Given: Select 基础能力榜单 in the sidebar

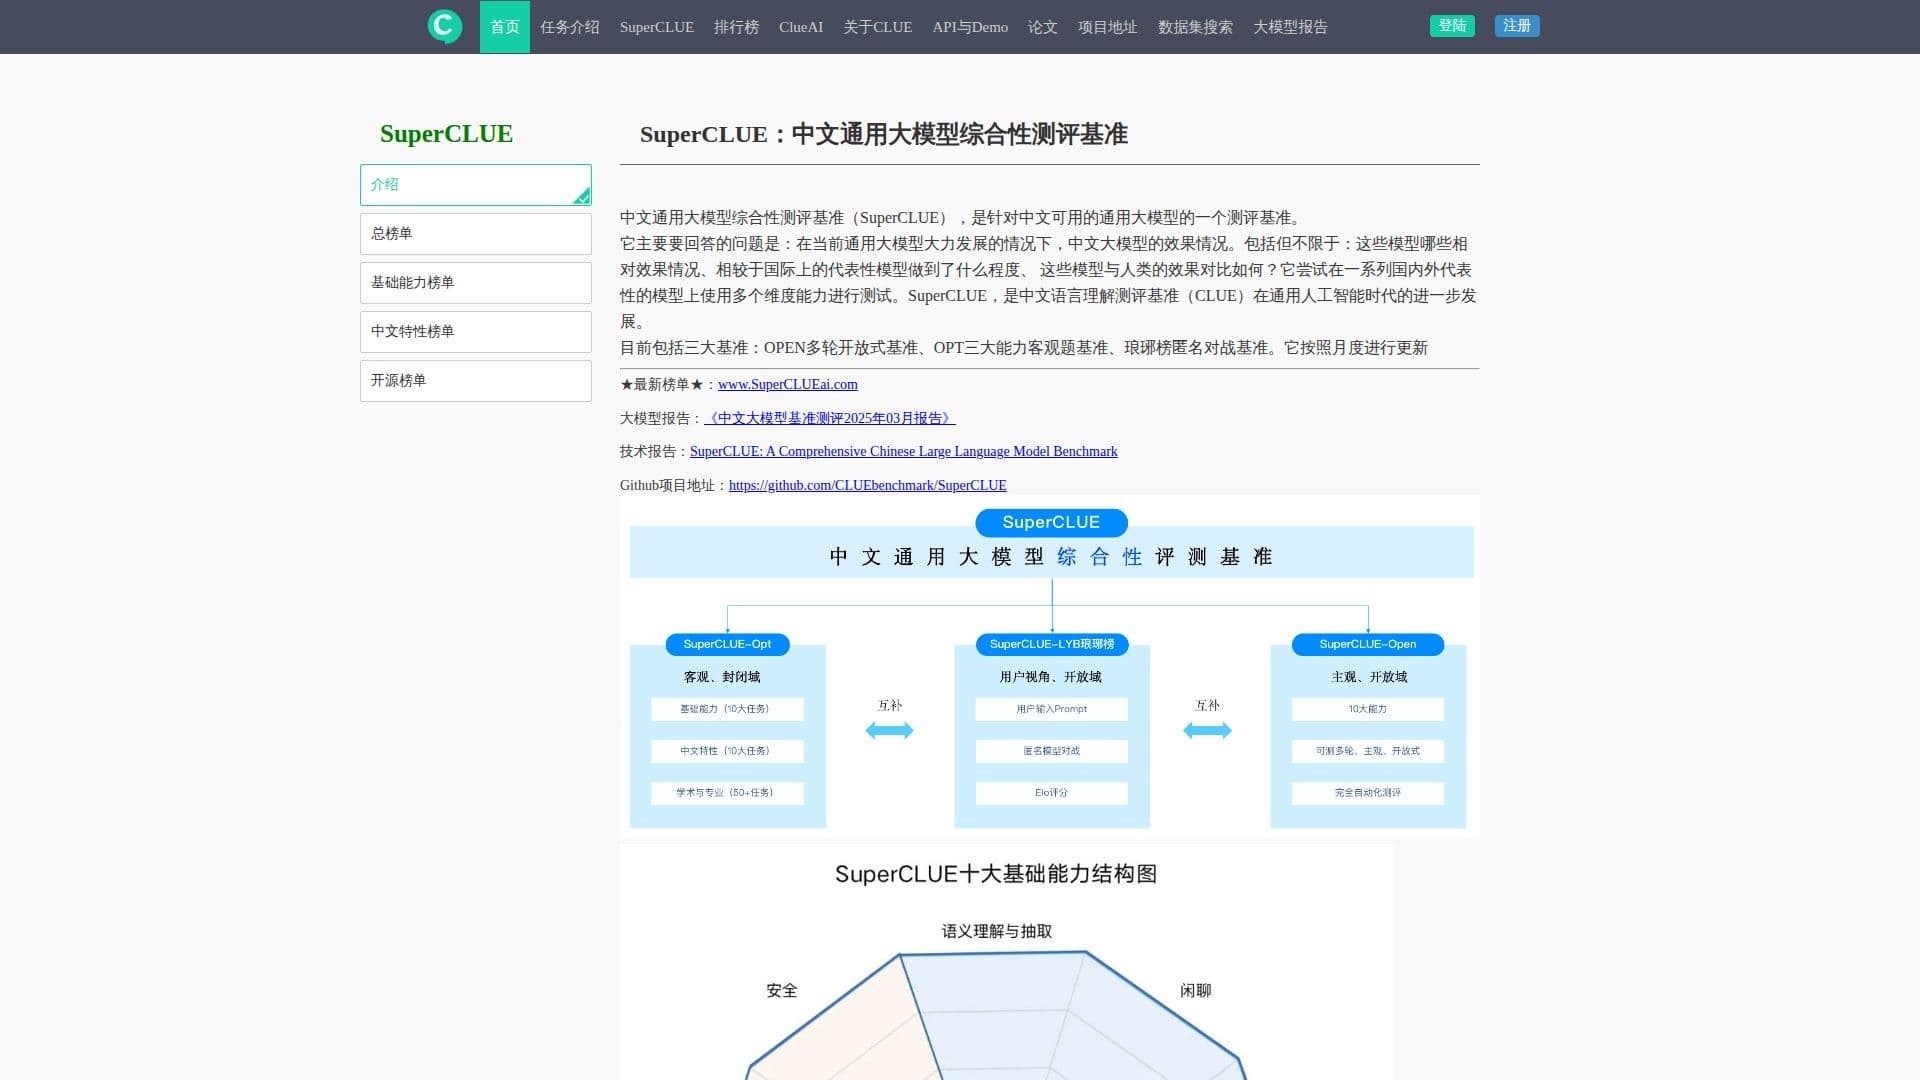Looking at the screenshot, I should pyautogui.click(x=476, y=283).
